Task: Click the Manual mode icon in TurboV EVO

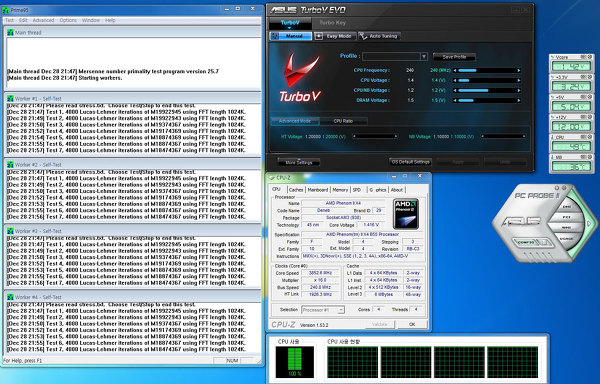Action: pyautogui.click(x=275, y=36)
